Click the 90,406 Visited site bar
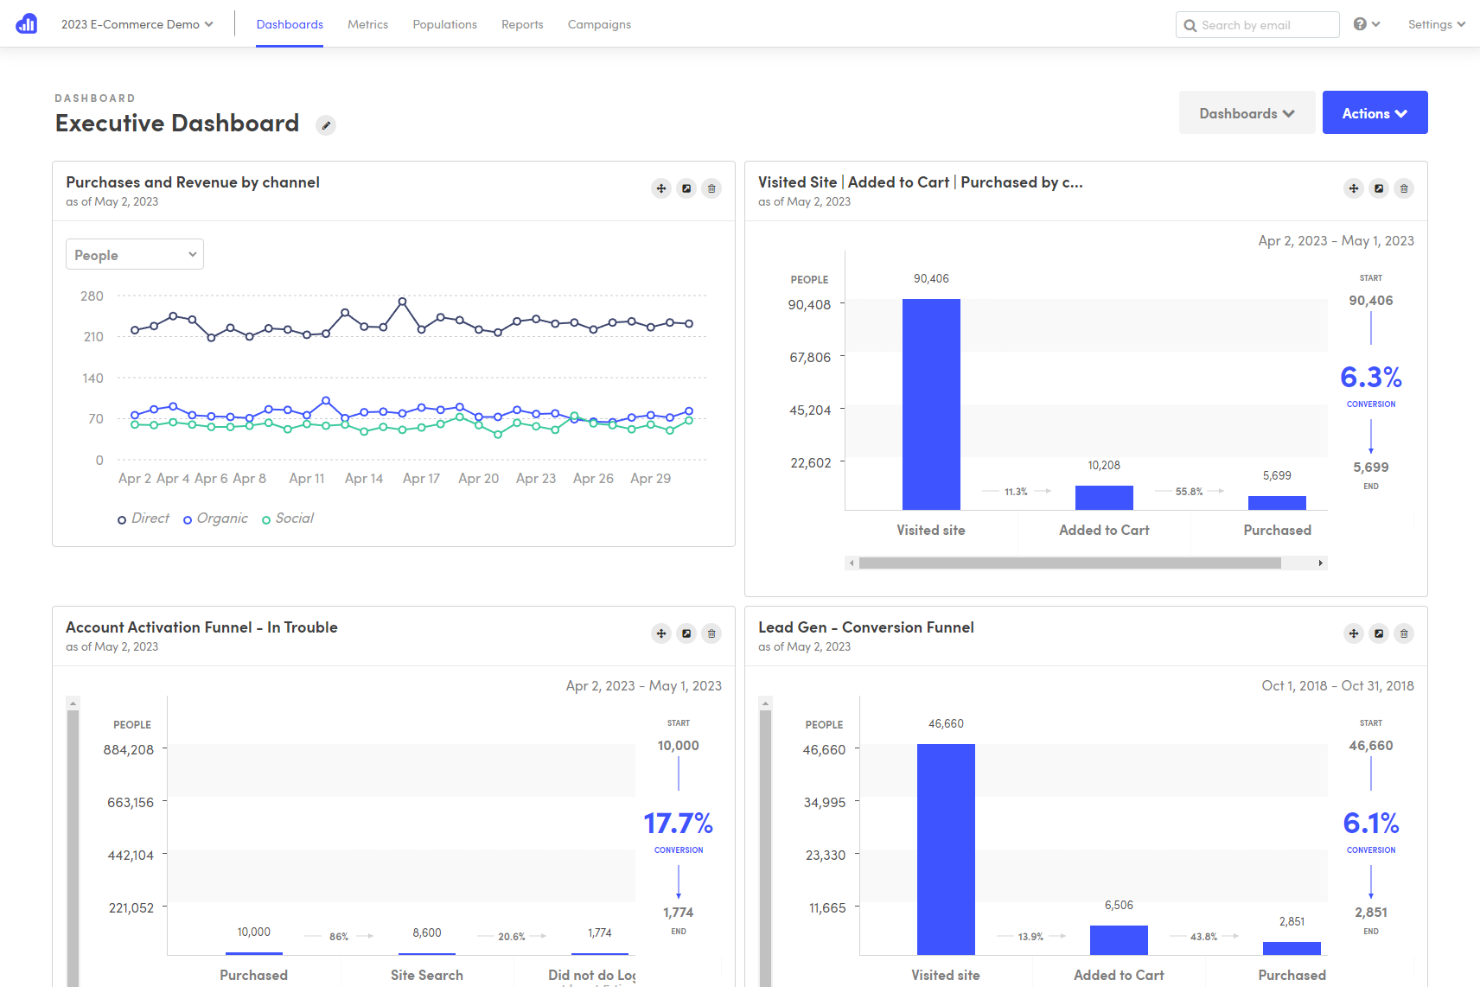The width and height of the screenshot is (1480, 987). (931, 404)
